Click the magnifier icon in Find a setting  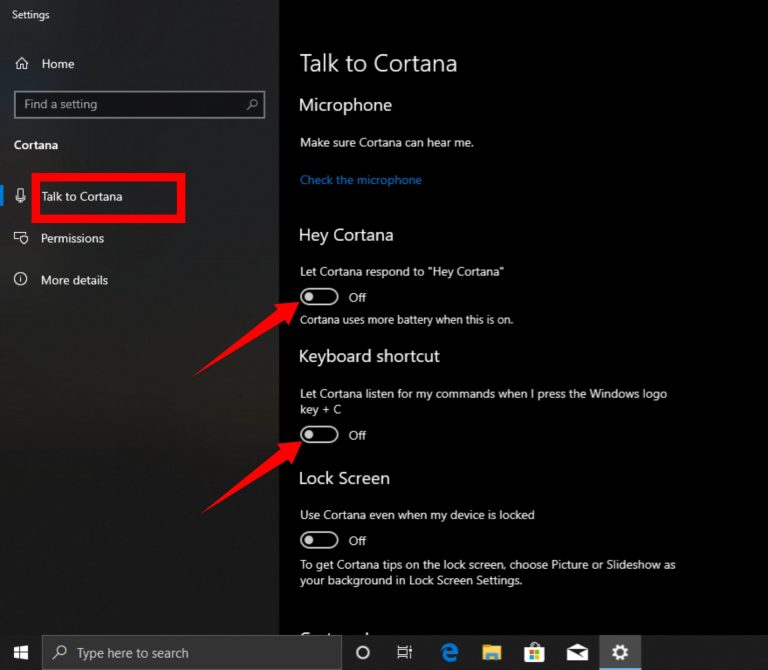pyautogui.click(x=252, y=104)
